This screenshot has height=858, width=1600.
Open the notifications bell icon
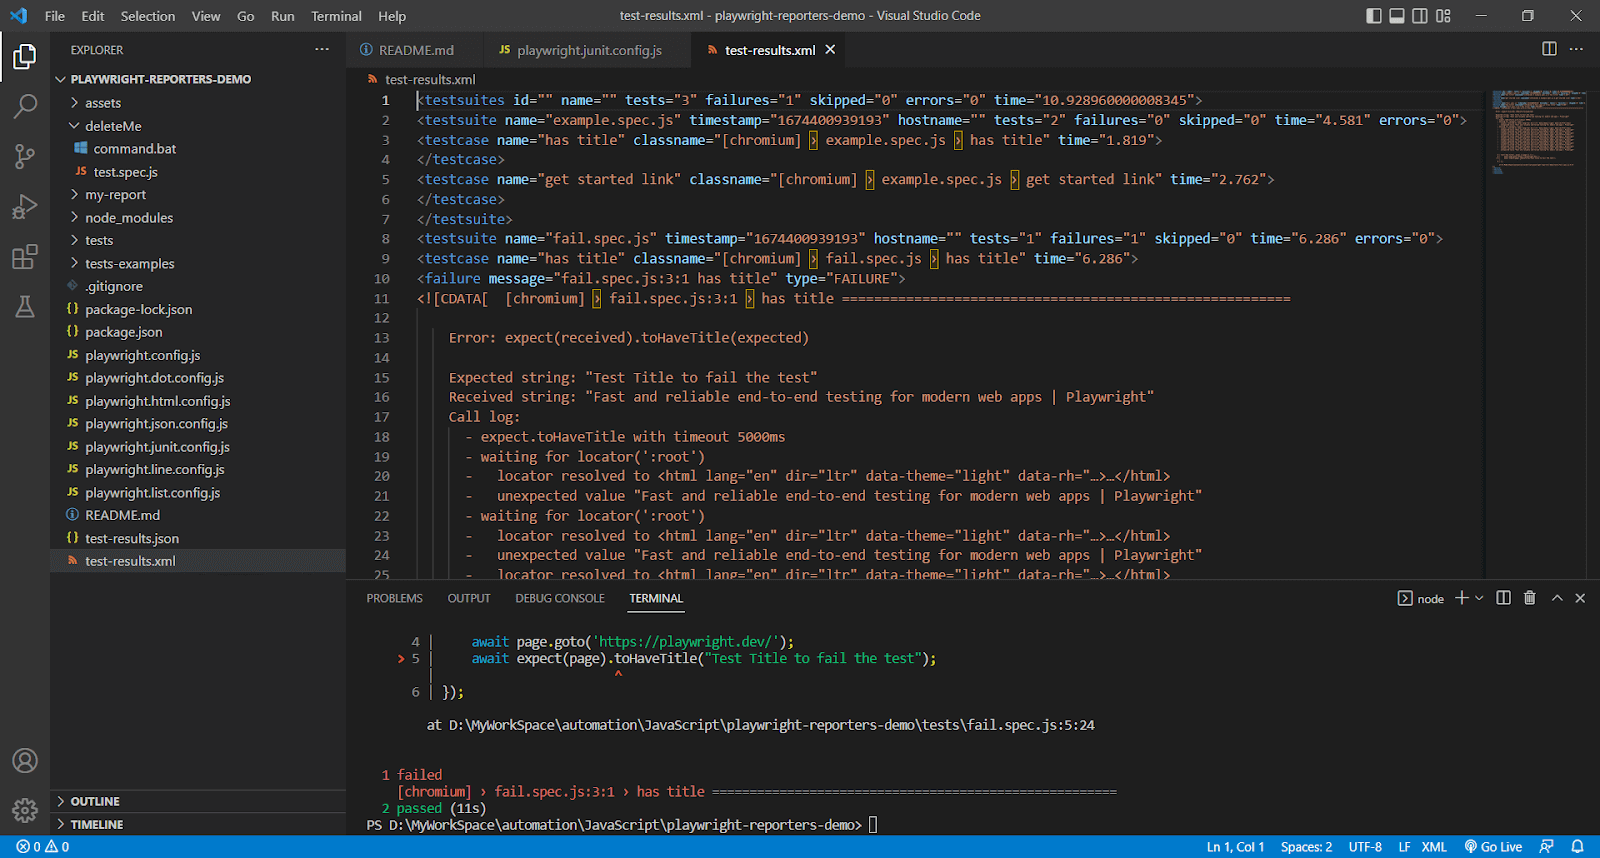click(1577, 847)
